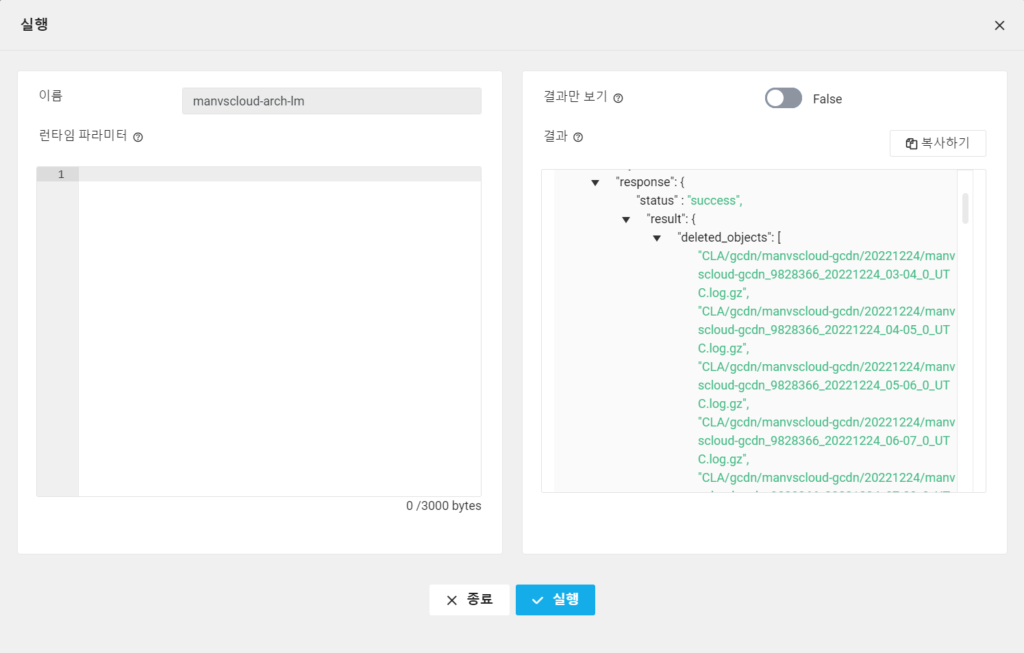The image size is (1024, 653).
Task: Select the success status value in the JSON
Action: (716, 200)
